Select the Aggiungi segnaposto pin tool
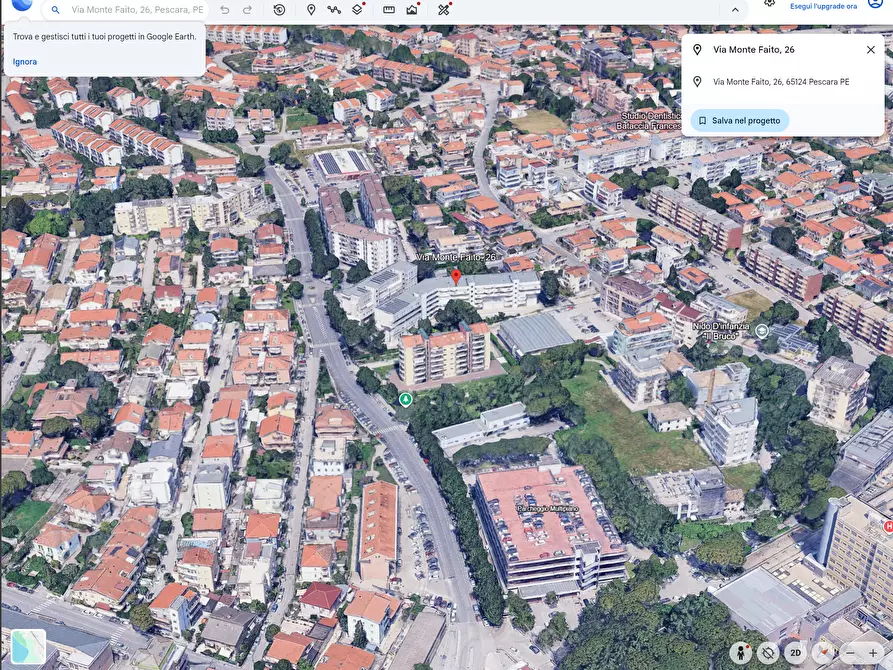 point(311,8)
